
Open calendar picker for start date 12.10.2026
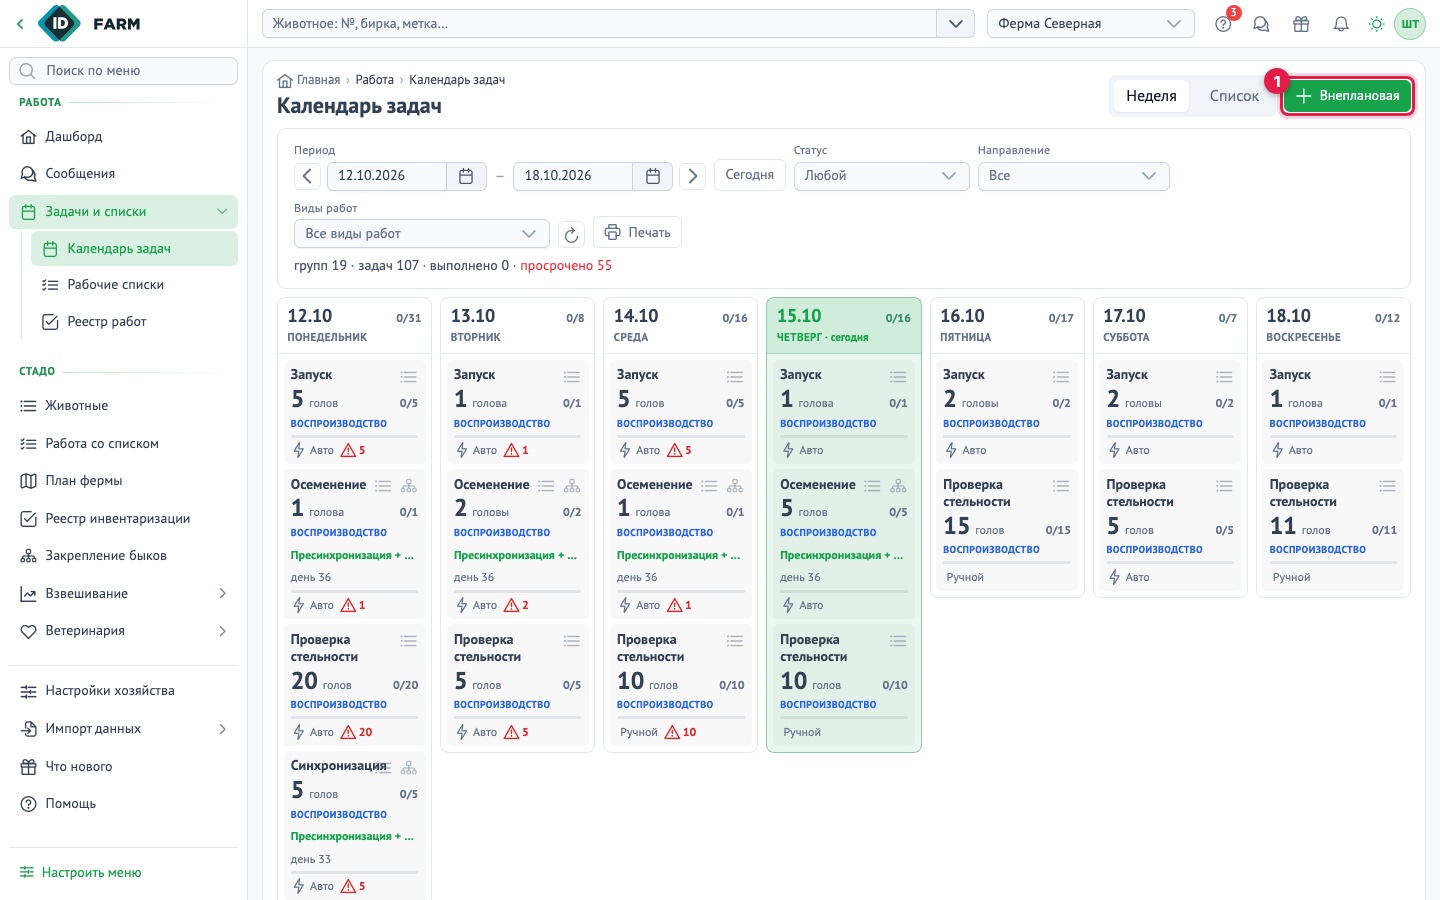[x=466, y=176]
